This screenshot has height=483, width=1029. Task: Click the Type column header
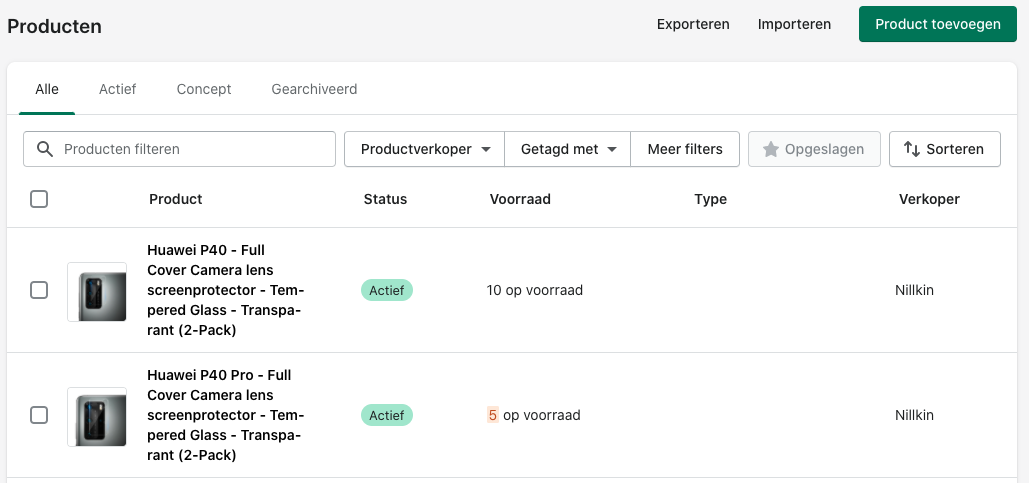(x=710, y=199)
